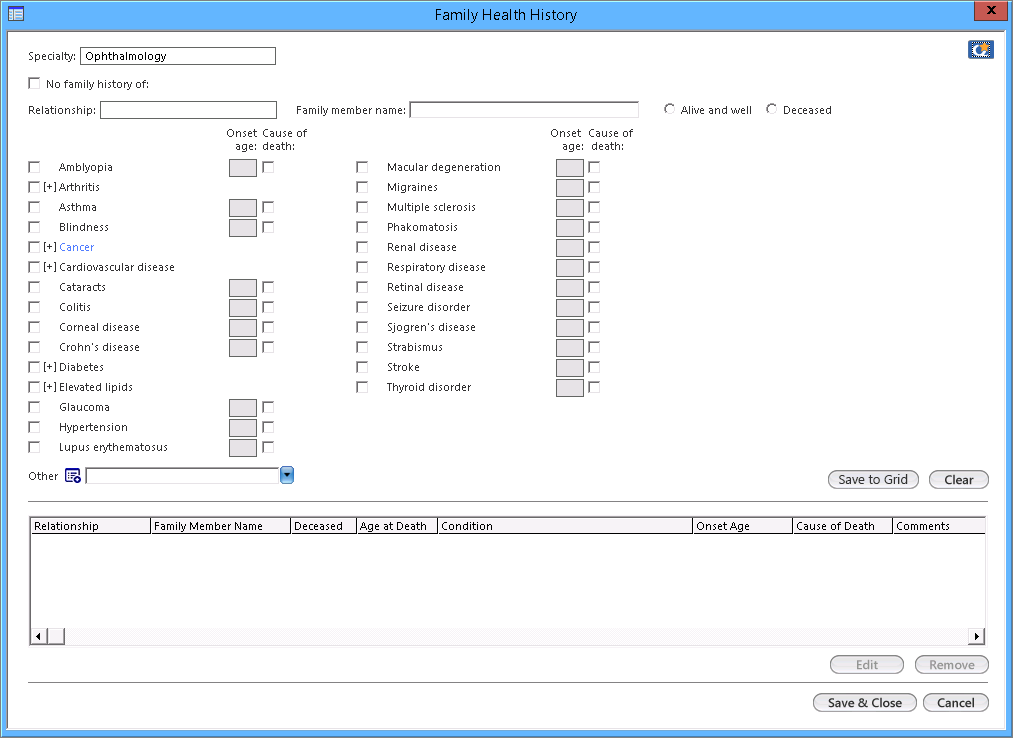Screen dimensions: 1013x738
Task: Close the Family Health History window
Action: pos(991,10)
